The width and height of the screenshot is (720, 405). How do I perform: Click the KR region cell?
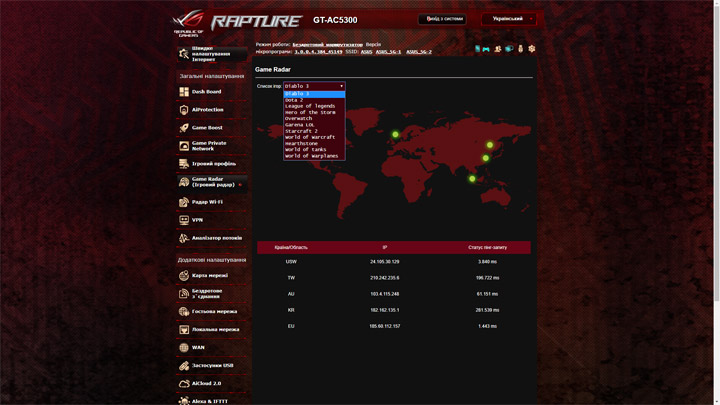[x=291, y=310]
